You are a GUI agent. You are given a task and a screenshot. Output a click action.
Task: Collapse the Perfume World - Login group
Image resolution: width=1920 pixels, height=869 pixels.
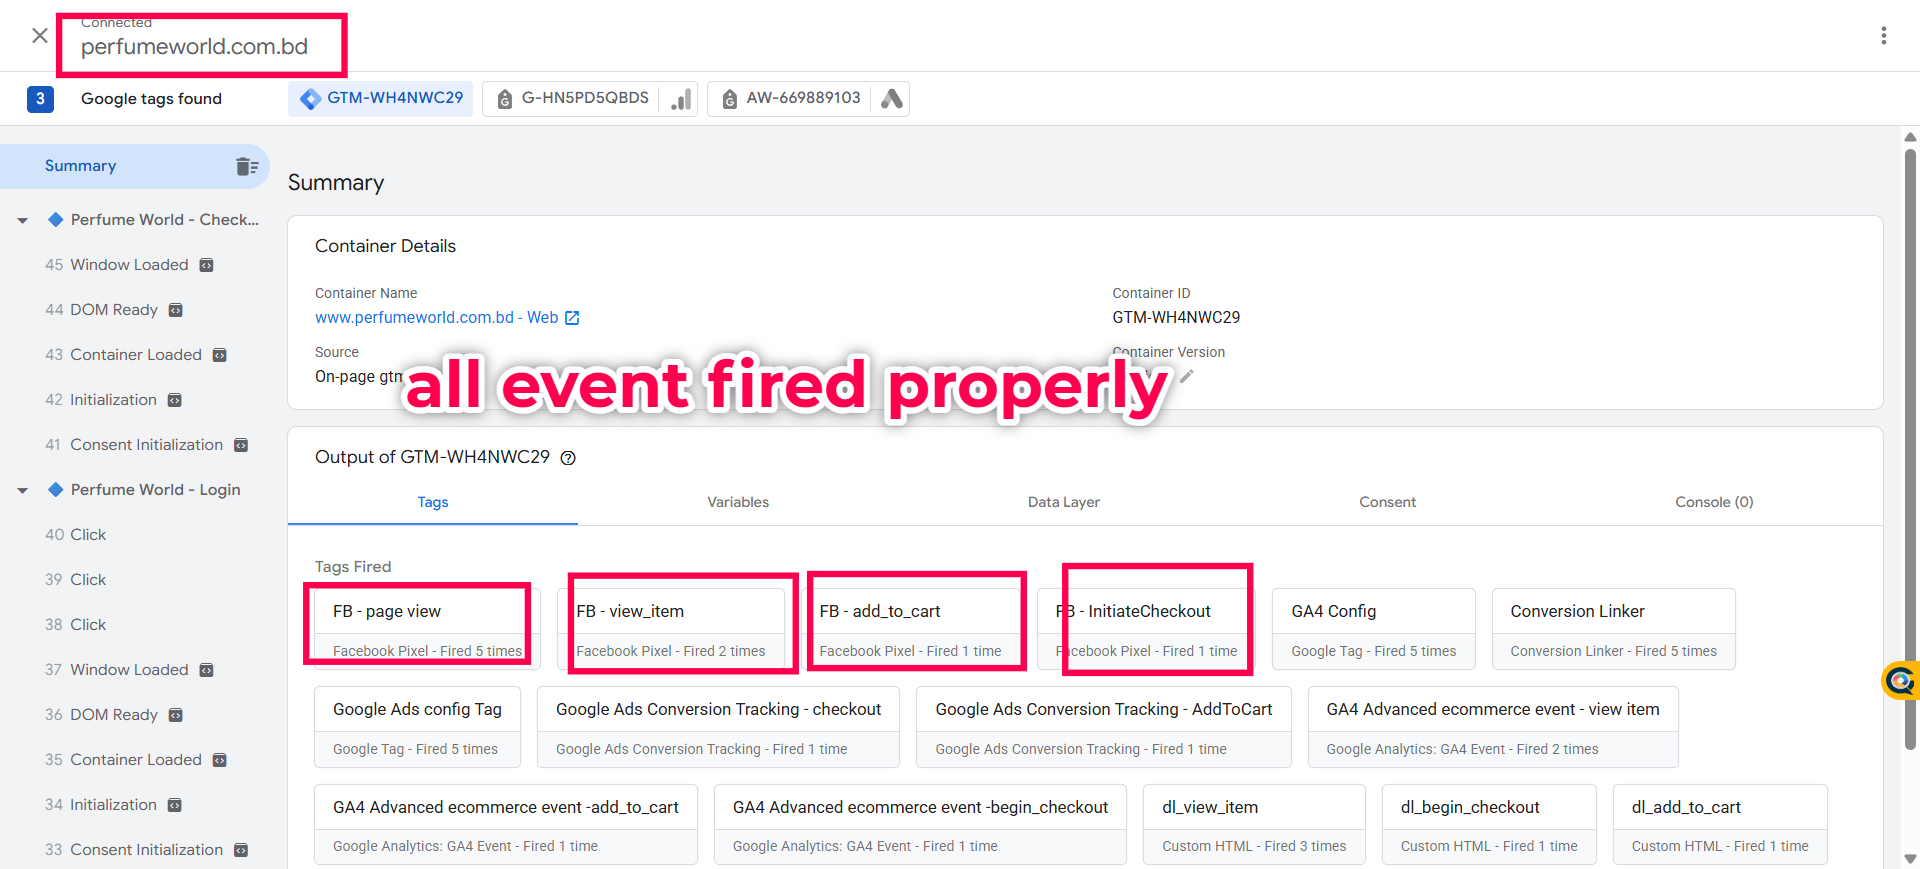22,490
